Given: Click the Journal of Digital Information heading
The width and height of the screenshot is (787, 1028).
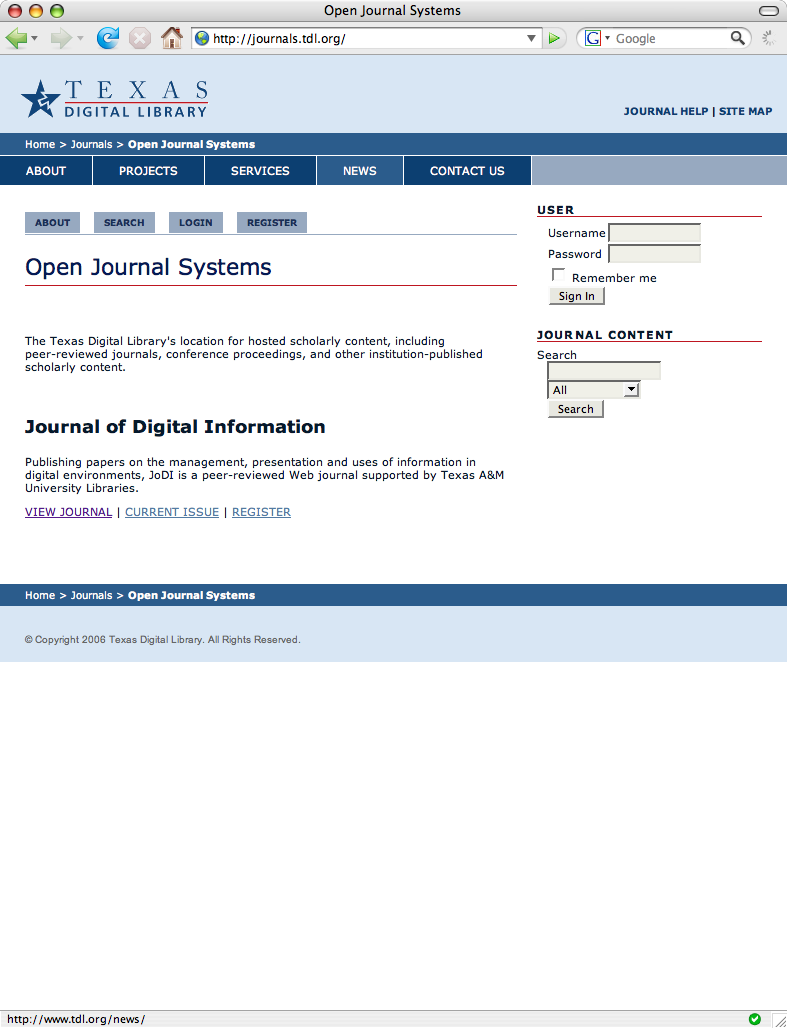Looking at the screenshot, I should [x=175, y=427].
